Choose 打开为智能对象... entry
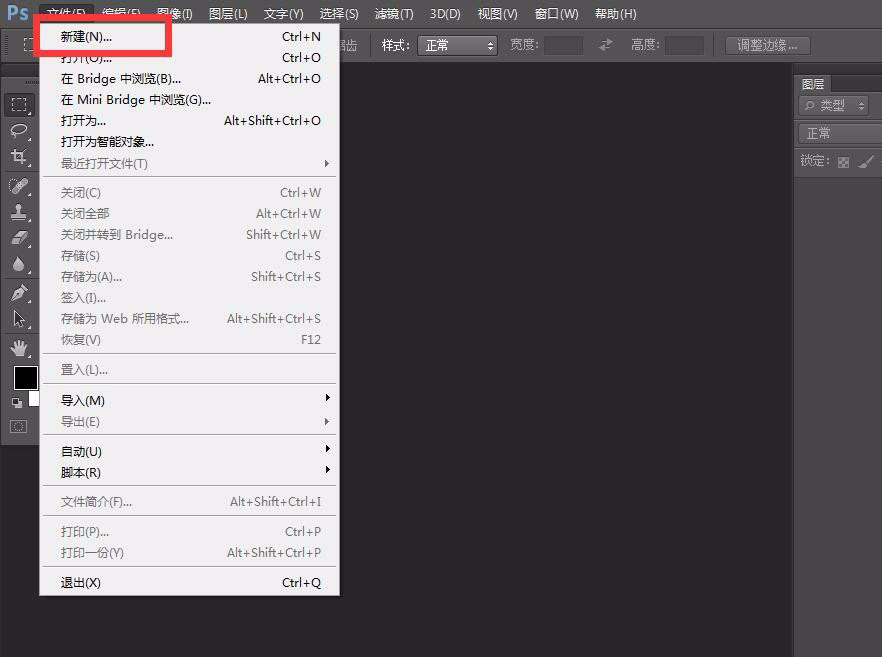The height and width of the screenshot is (657, 882). (x=189, y=142)
